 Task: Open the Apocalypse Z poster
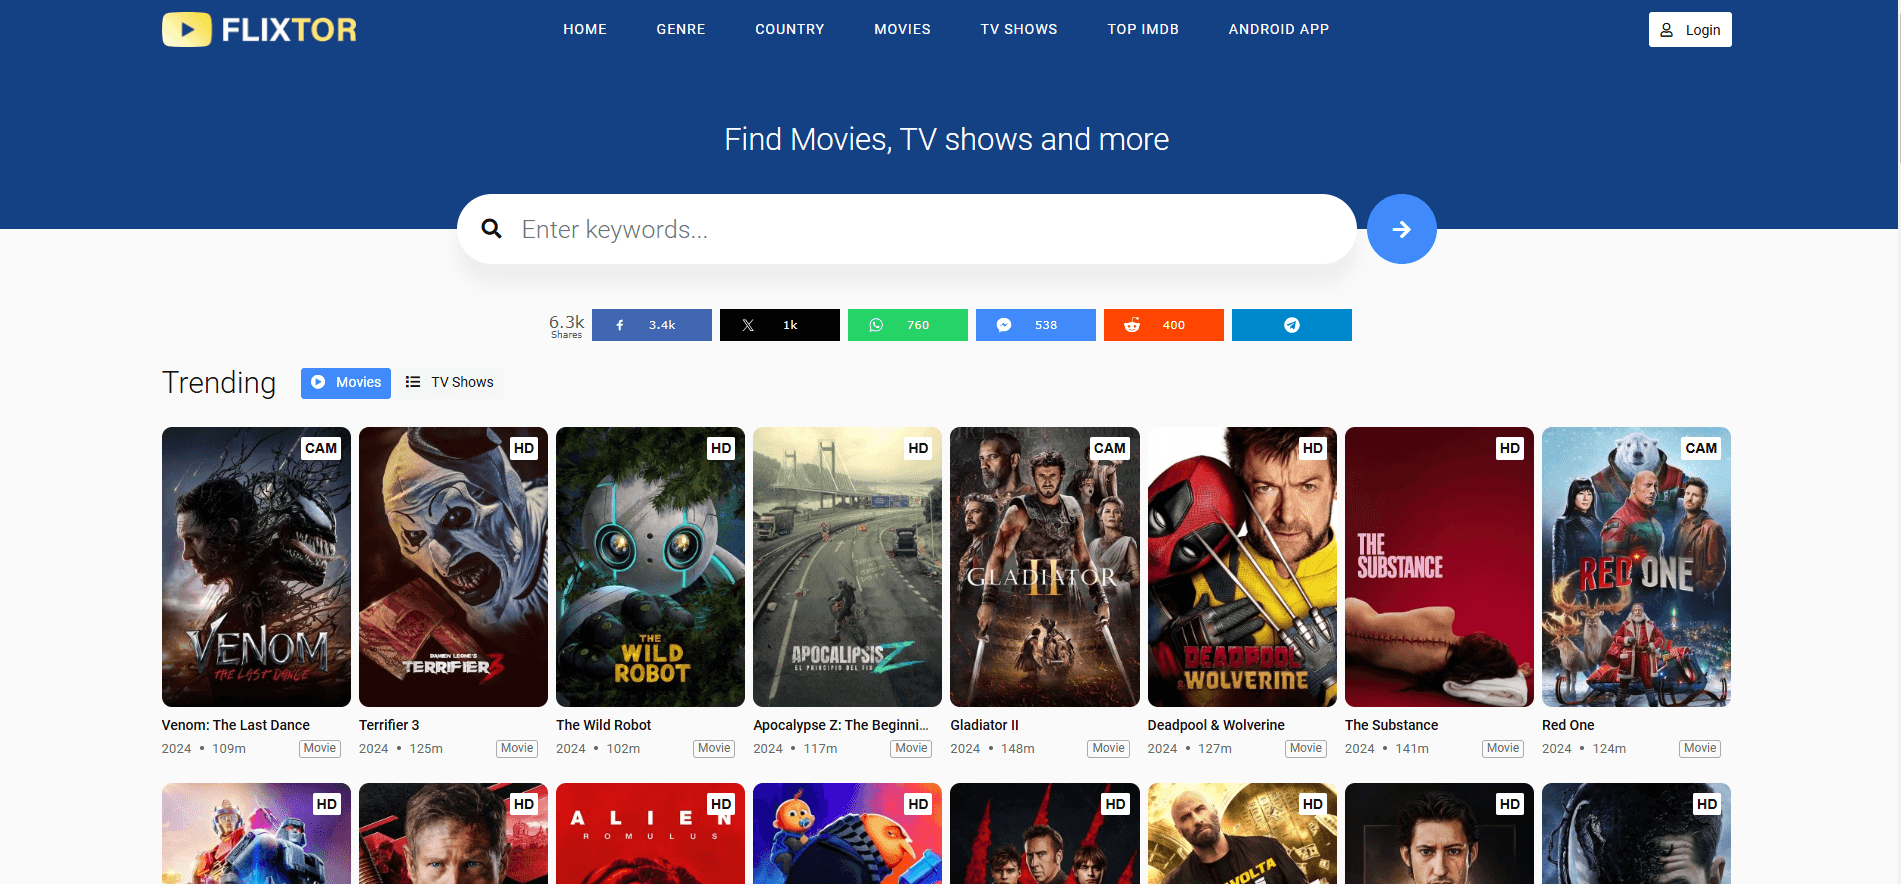point(847,567)
